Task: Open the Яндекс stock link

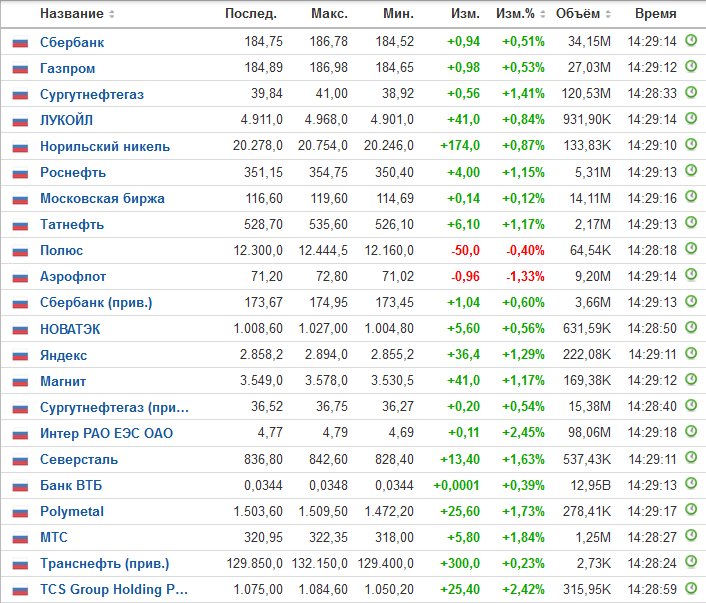Action: click(x=63, y=355)
